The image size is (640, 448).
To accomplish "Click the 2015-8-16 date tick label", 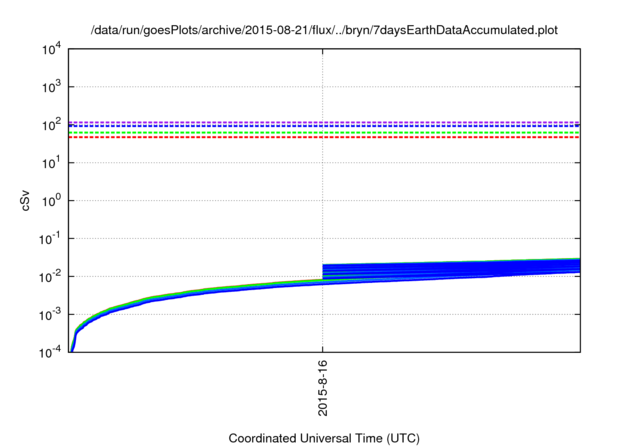I will click(322, 388).
